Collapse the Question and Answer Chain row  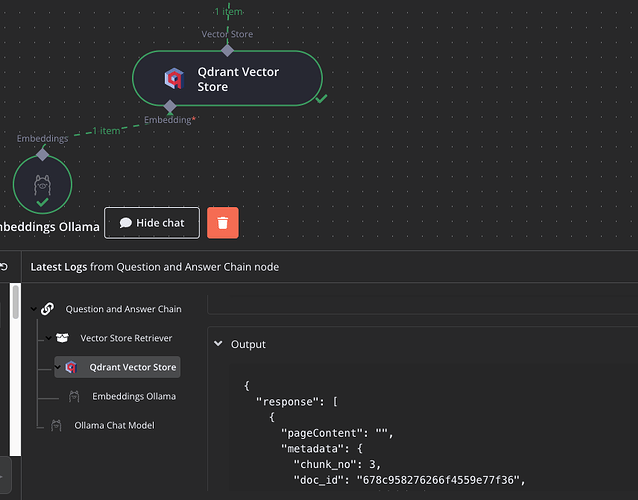point(34,309)
